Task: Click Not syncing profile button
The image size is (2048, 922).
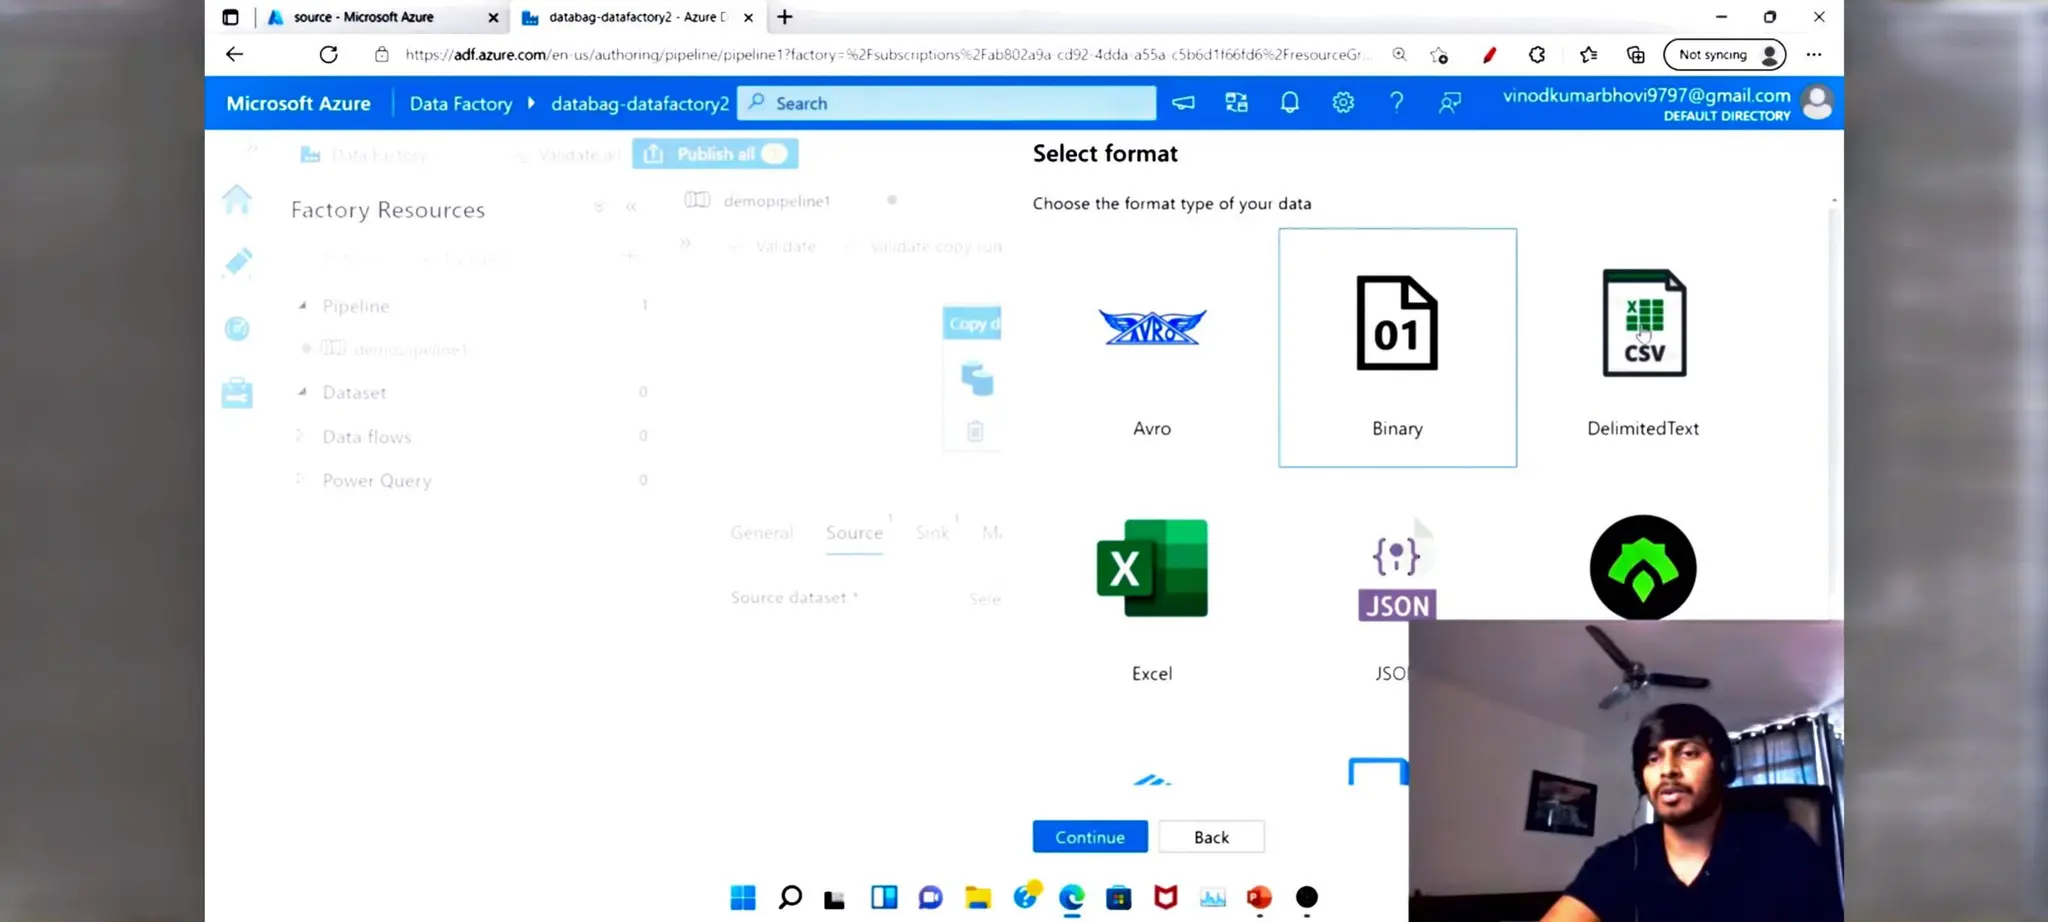Action: [x=1724, y=55]
